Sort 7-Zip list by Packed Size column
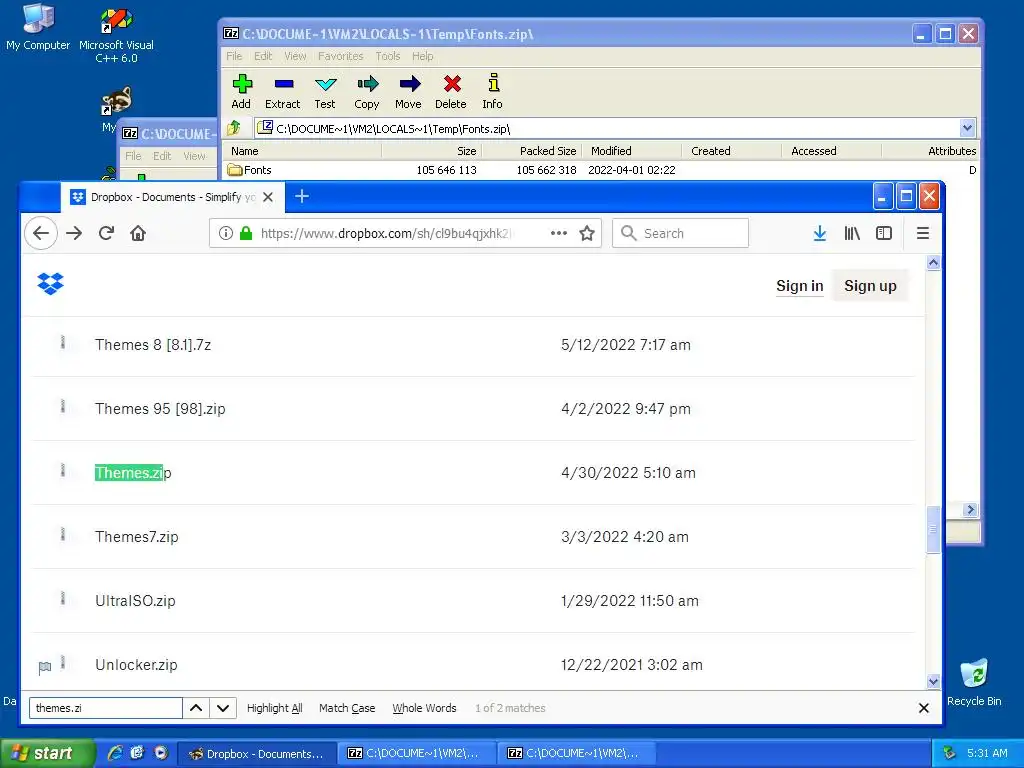 [x=532, y=151]
